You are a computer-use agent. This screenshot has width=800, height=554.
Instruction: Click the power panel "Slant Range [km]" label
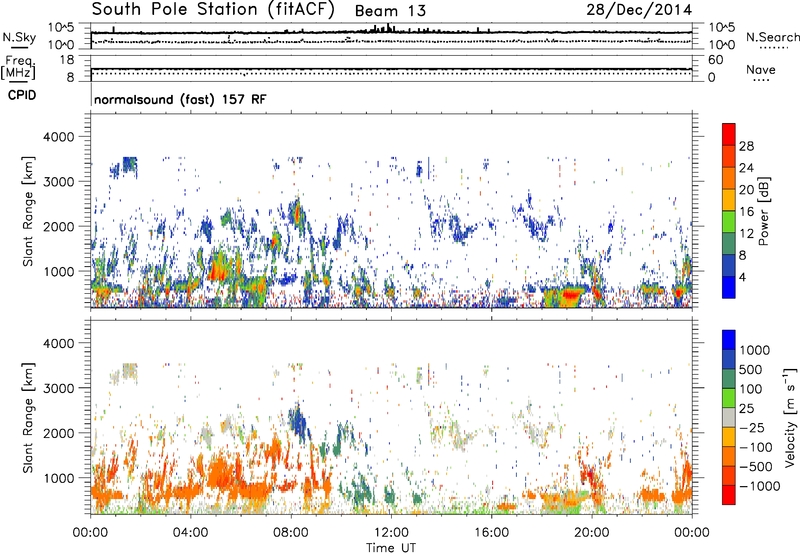(x=28, y=211)
